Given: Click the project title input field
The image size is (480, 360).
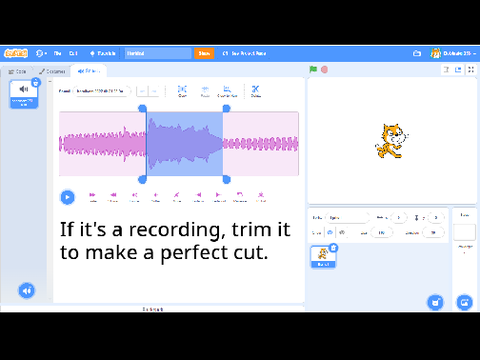Looking at the screenshot, I should [158, 53].
